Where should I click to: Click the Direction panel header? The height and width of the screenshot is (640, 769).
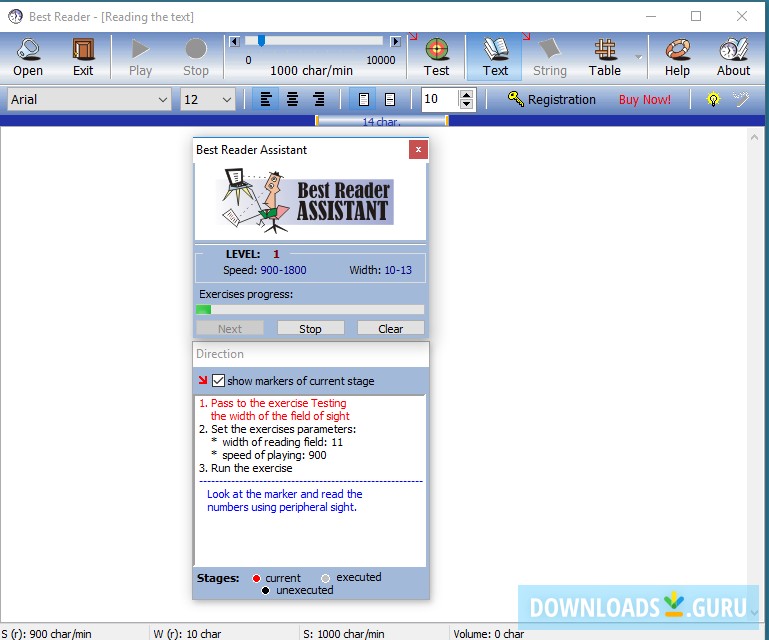coord(311,354)
